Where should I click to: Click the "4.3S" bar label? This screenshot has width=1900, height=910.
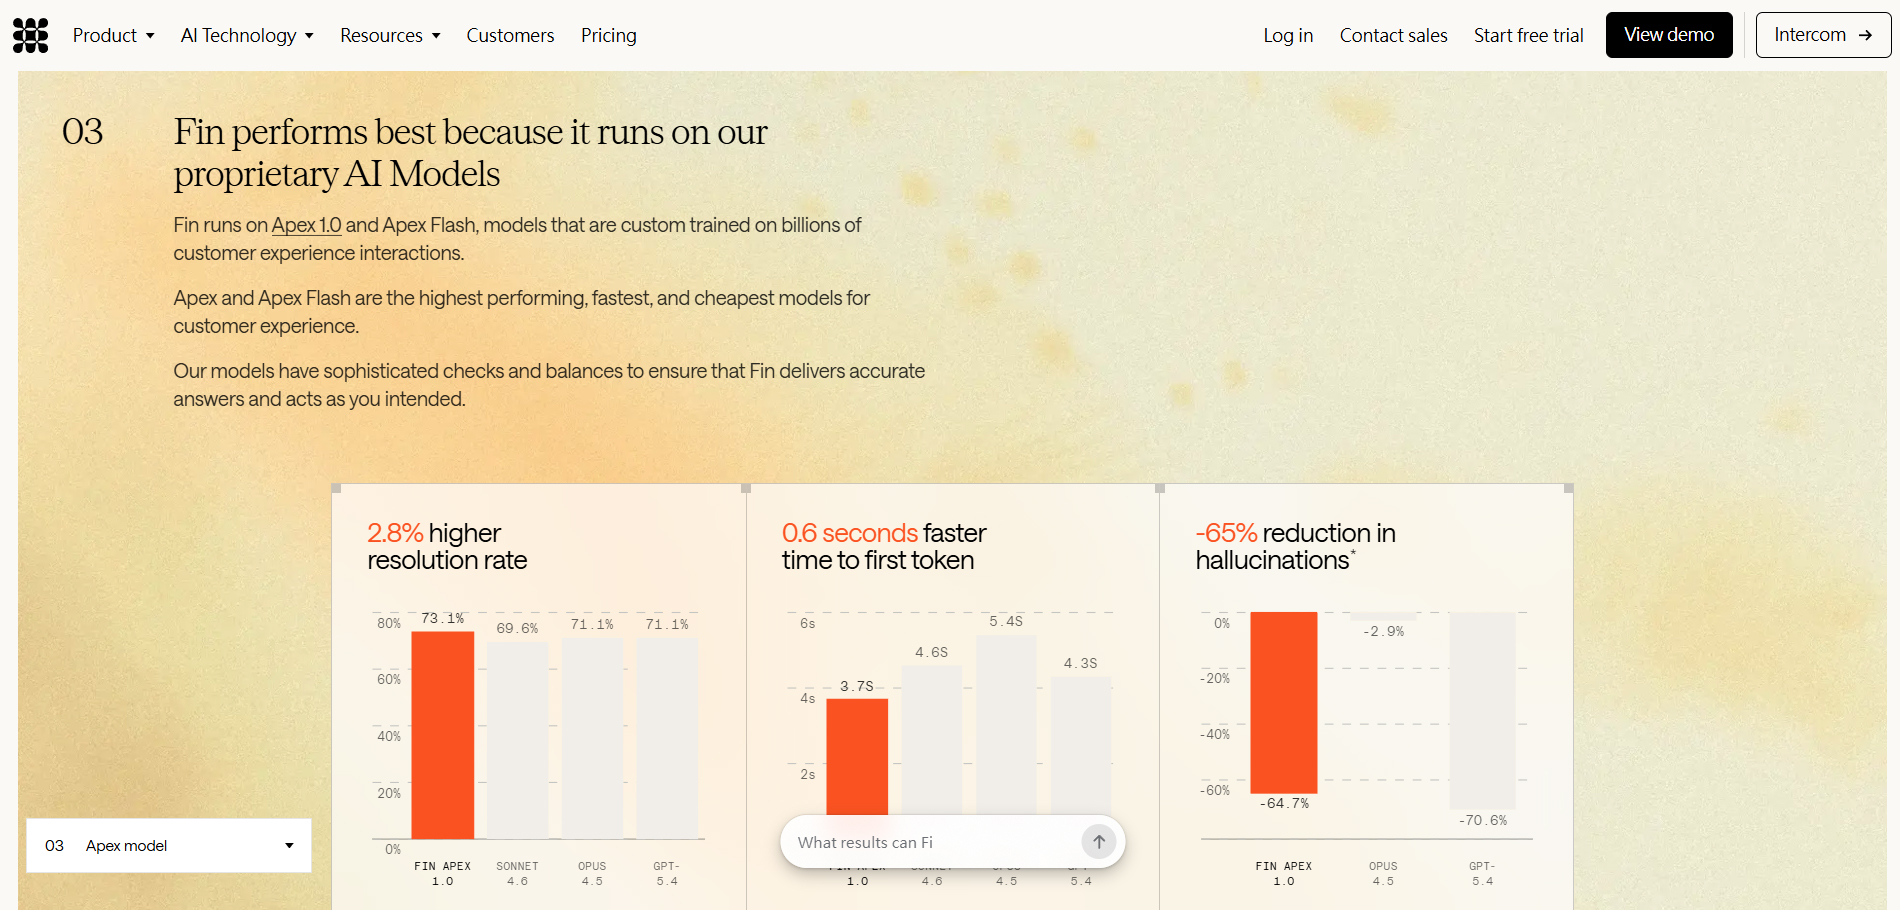1080,663
